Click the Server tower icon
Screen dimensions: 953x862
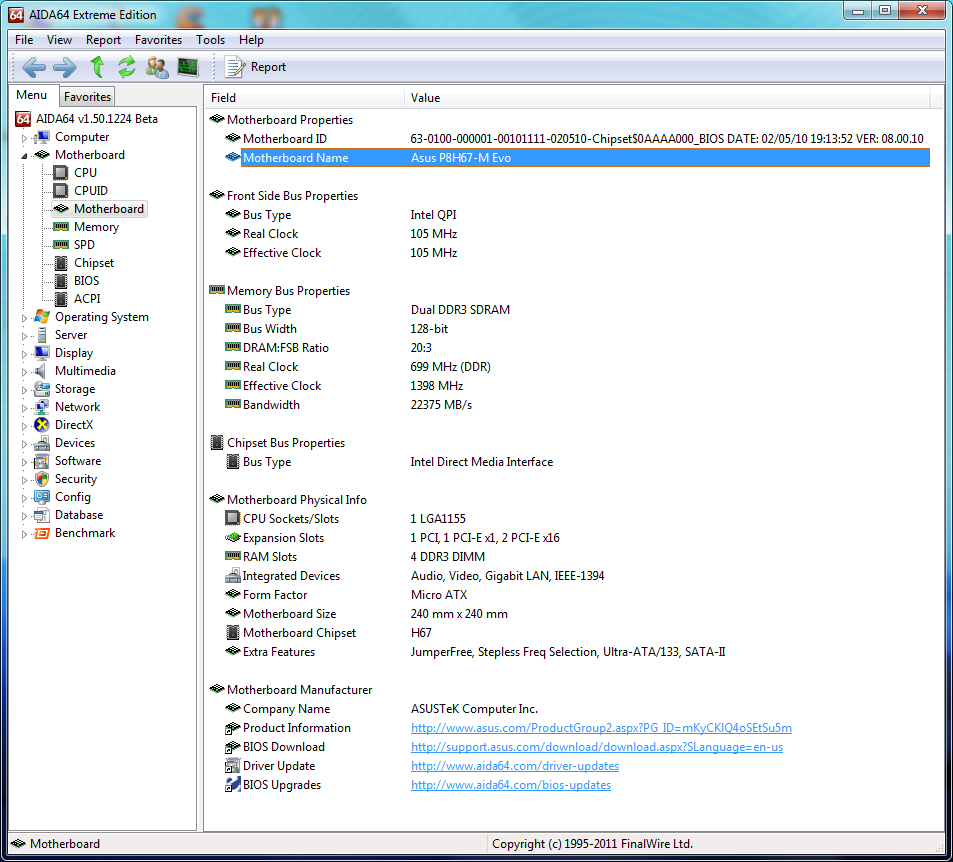[x=42, y=335]
